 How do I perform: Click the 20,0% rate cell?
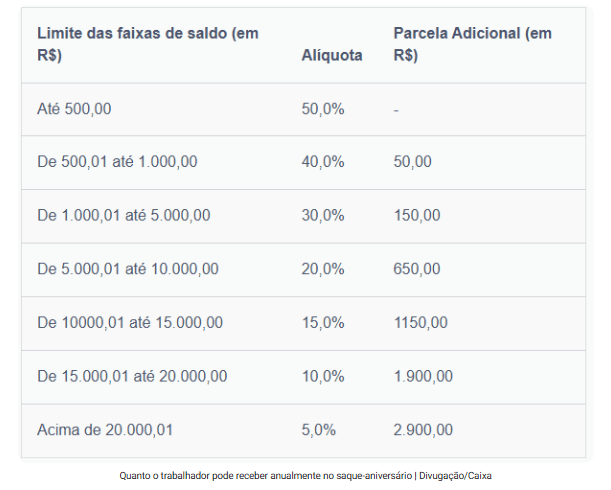click(x=322, y=269)
